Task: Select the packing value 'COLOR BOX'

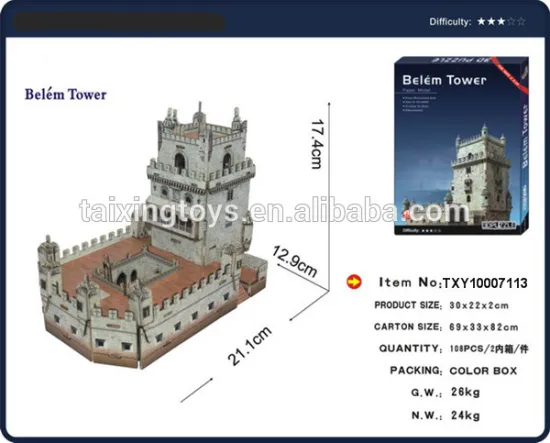Action: (483, 371)
